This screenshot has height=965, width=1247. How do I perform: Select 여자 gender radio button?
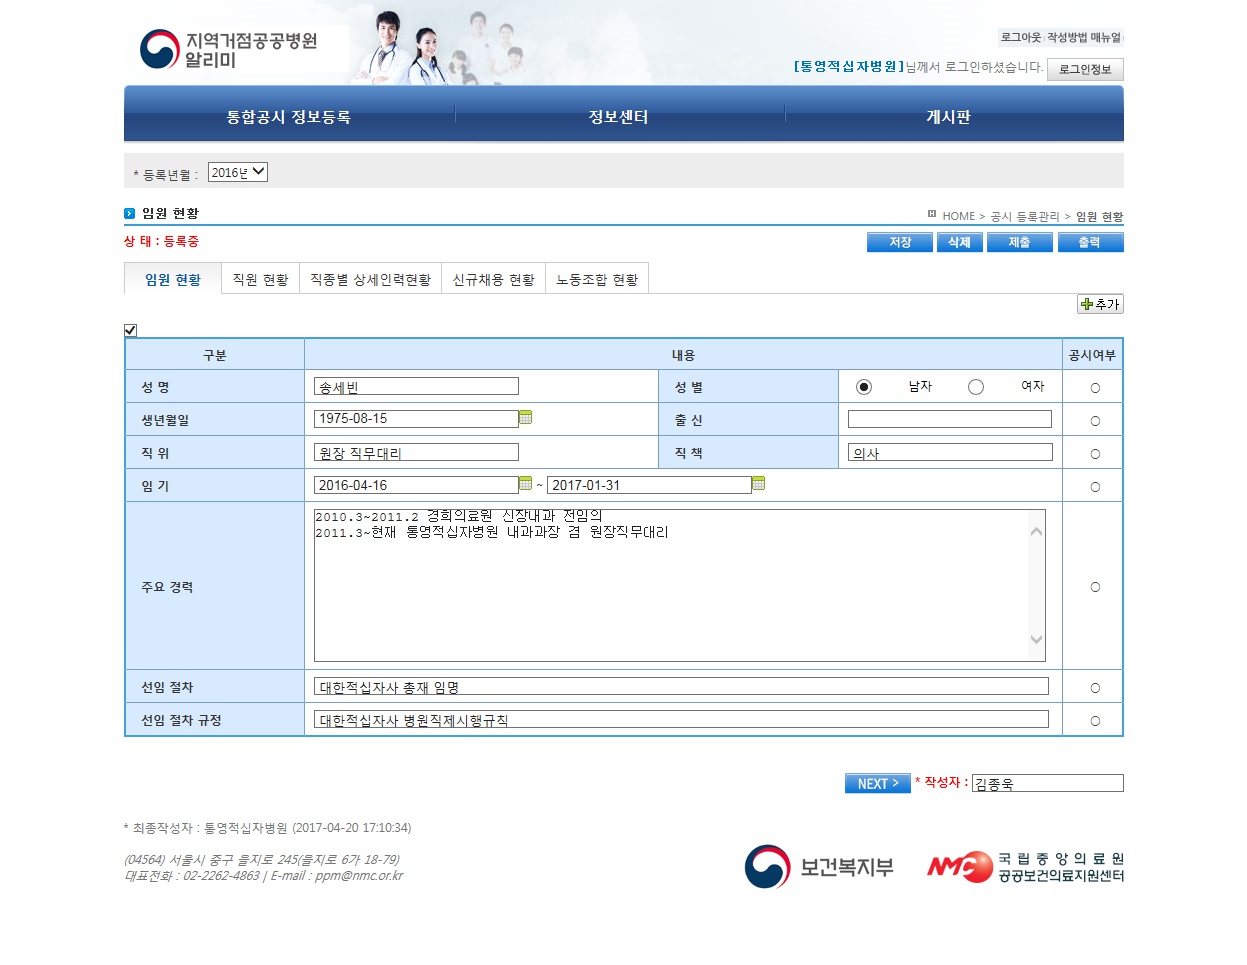coord(976,387)
